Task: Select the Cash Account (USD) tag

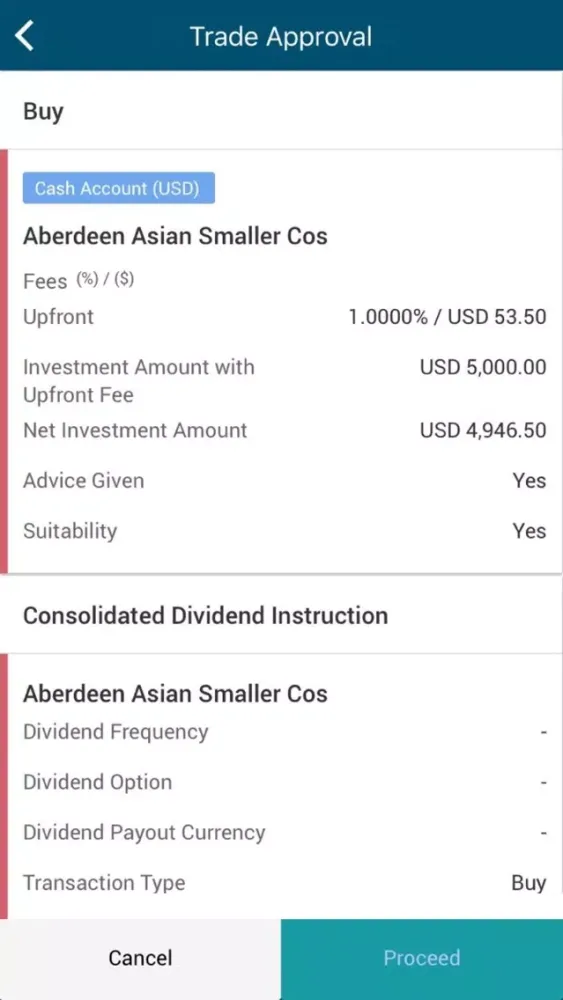Action: coord(119,188)
